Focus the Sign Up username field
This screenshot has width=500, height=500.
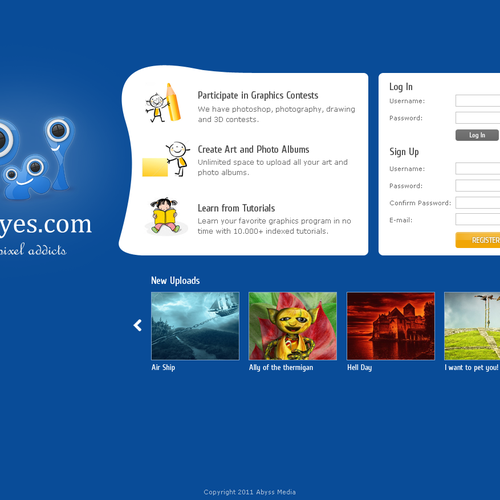click(478, 169)
